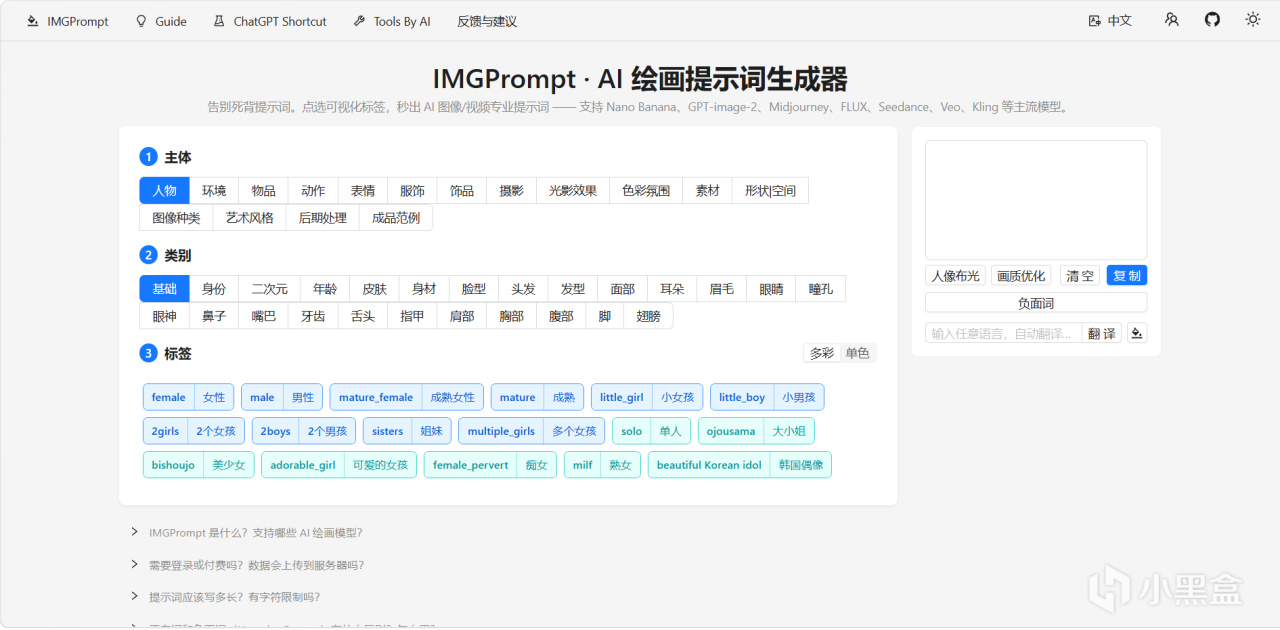Select the 发型 category tab
This screenshot has width=1280, height=630.
coord(573,288)
